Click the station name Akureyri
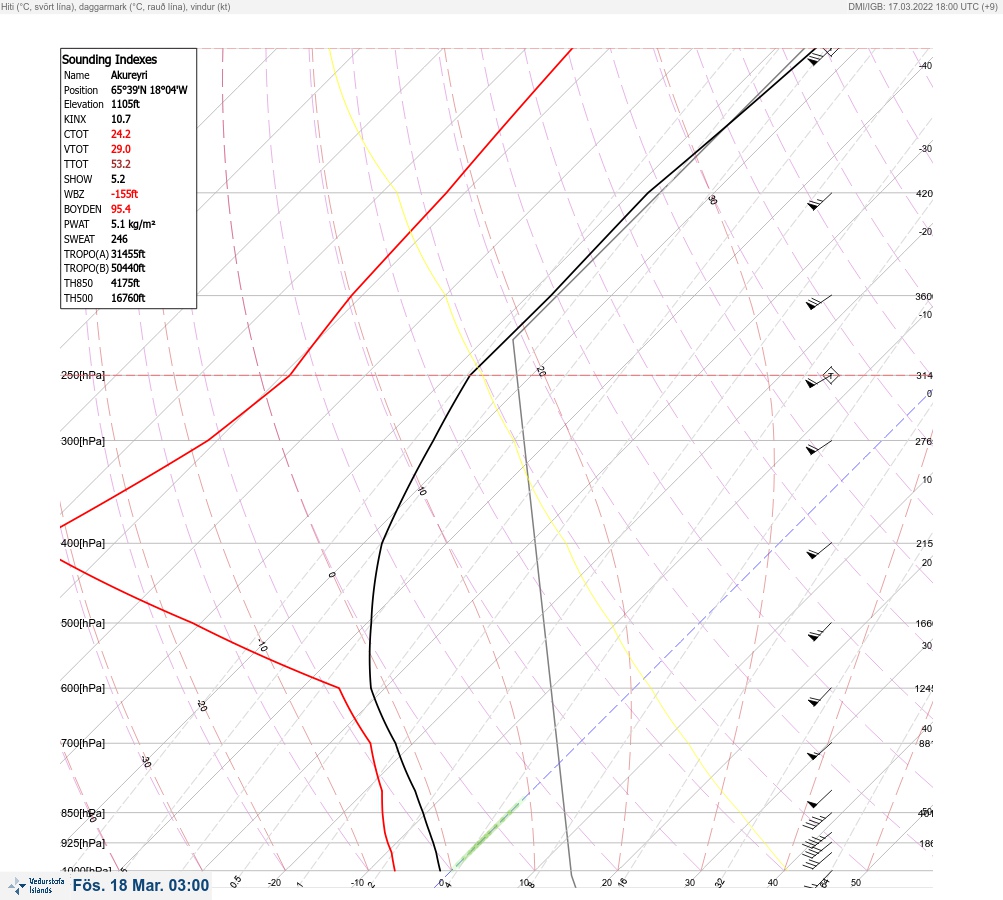Screen dimensions: 1003x900 (x=129, y=75)
